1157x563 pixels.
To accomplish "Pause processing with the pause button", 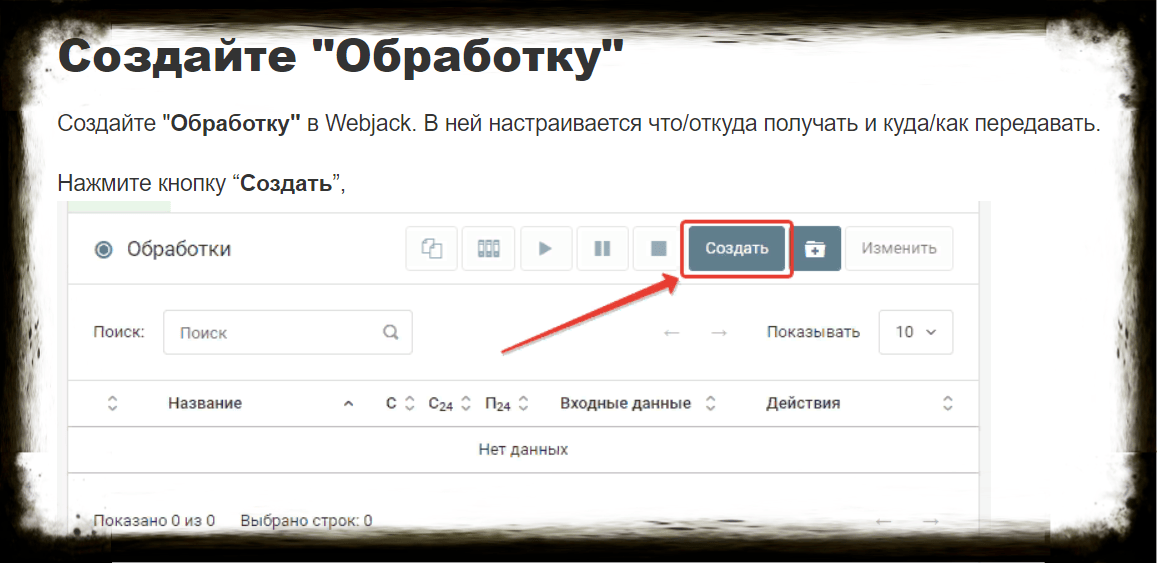I will click(603, 249).
